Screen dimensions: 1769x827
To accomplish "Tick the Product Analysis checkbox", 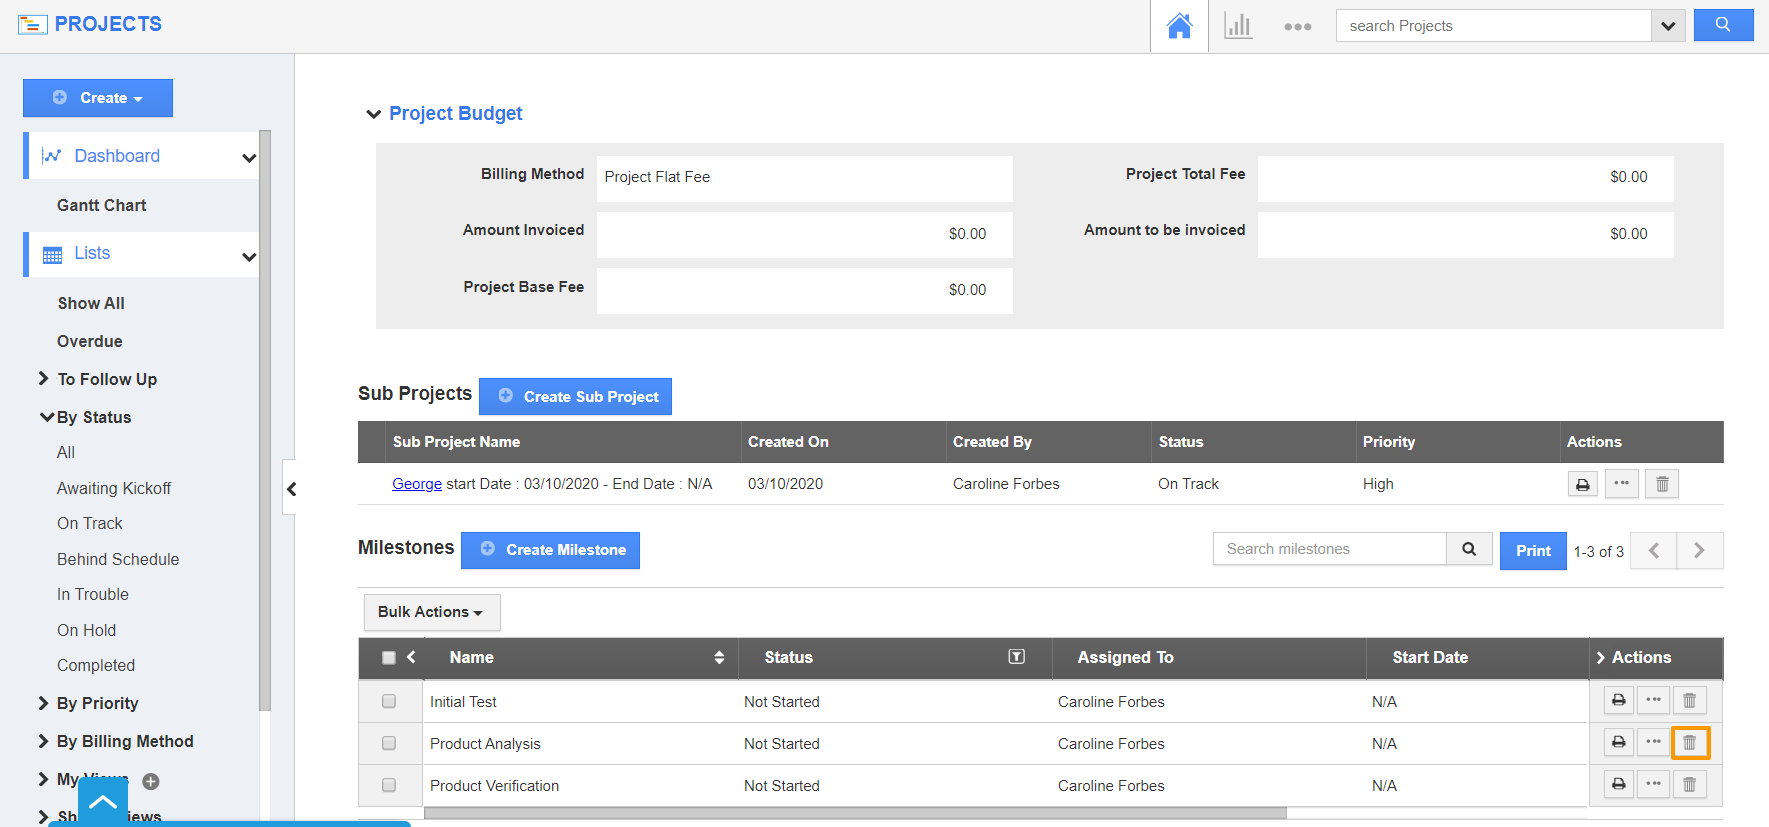I will pyautogui.click(x=389, y=744).
